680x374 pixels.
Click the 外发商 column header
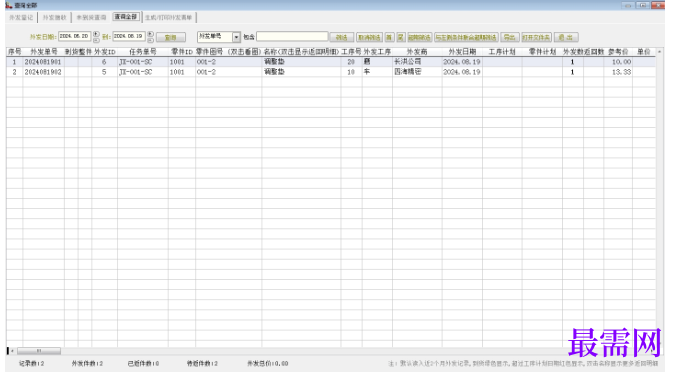tap(417, 52)
